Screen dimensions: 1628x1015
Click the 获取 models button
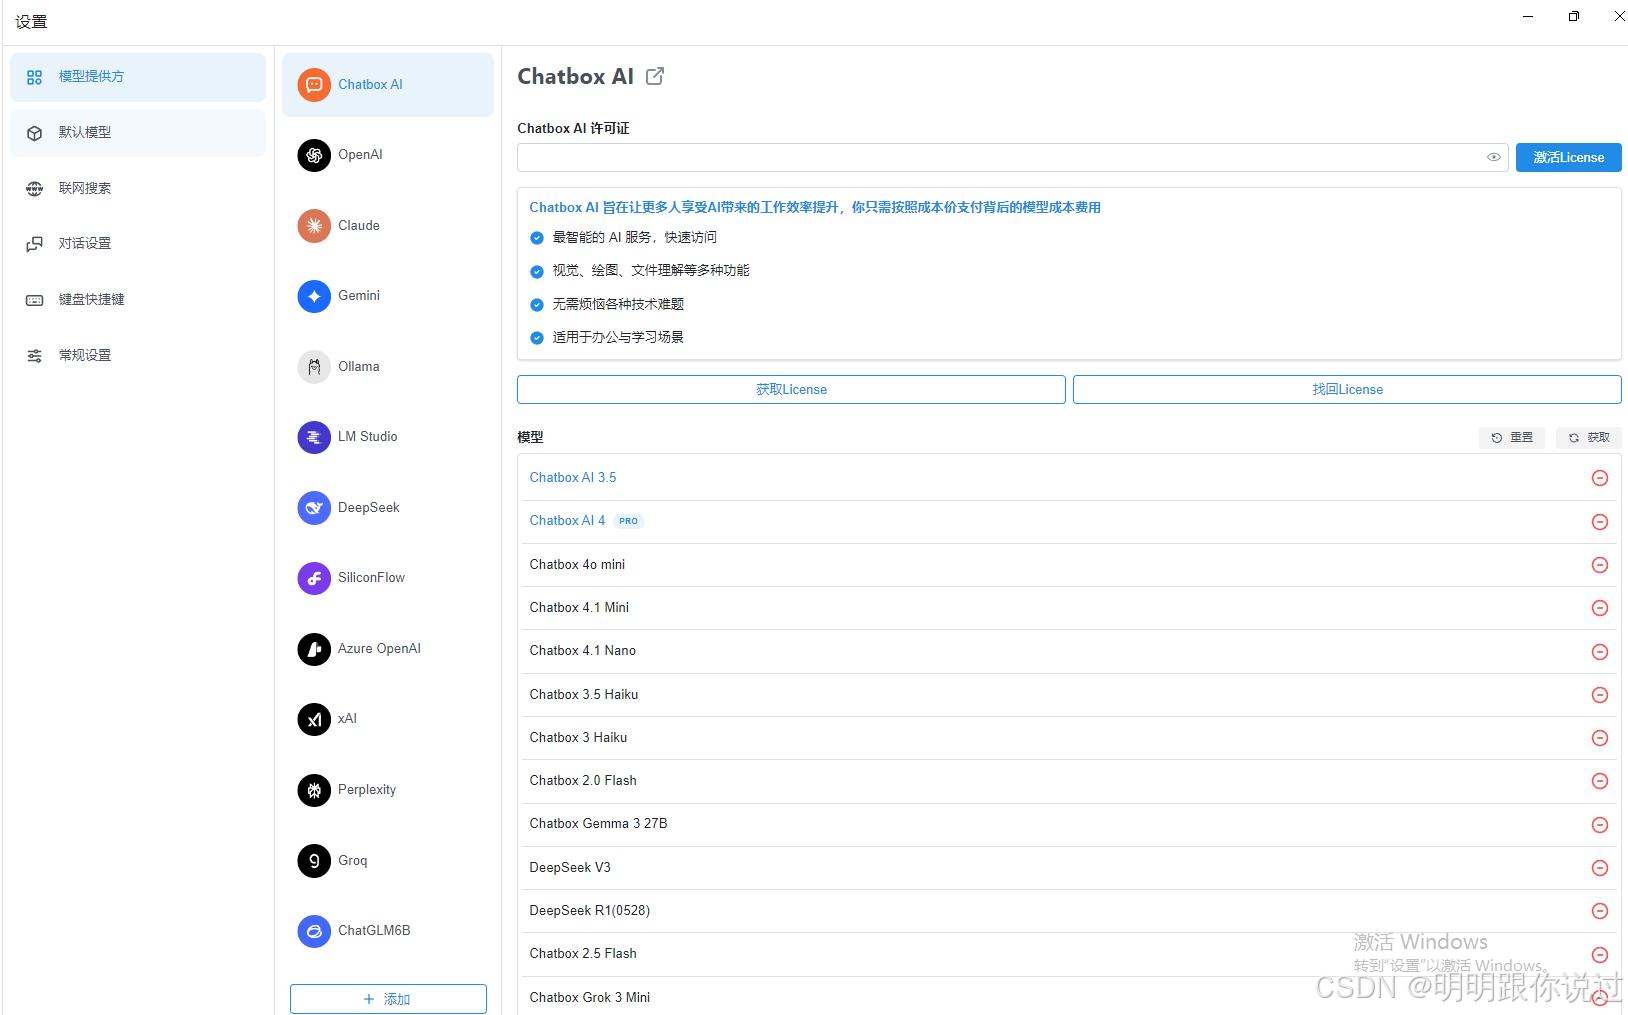[1589, 438]
